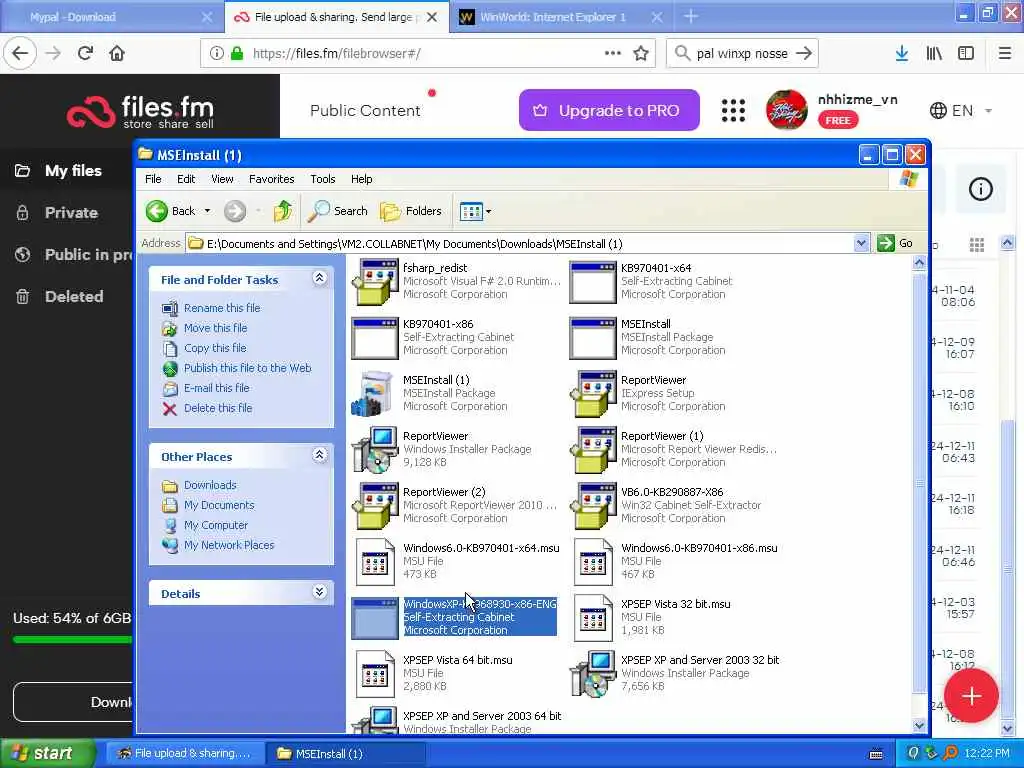This screenshot has height=768, width=1024.
Task: Select XPSEP Vista 32 bit.msu icon
Action: [593, 618]
